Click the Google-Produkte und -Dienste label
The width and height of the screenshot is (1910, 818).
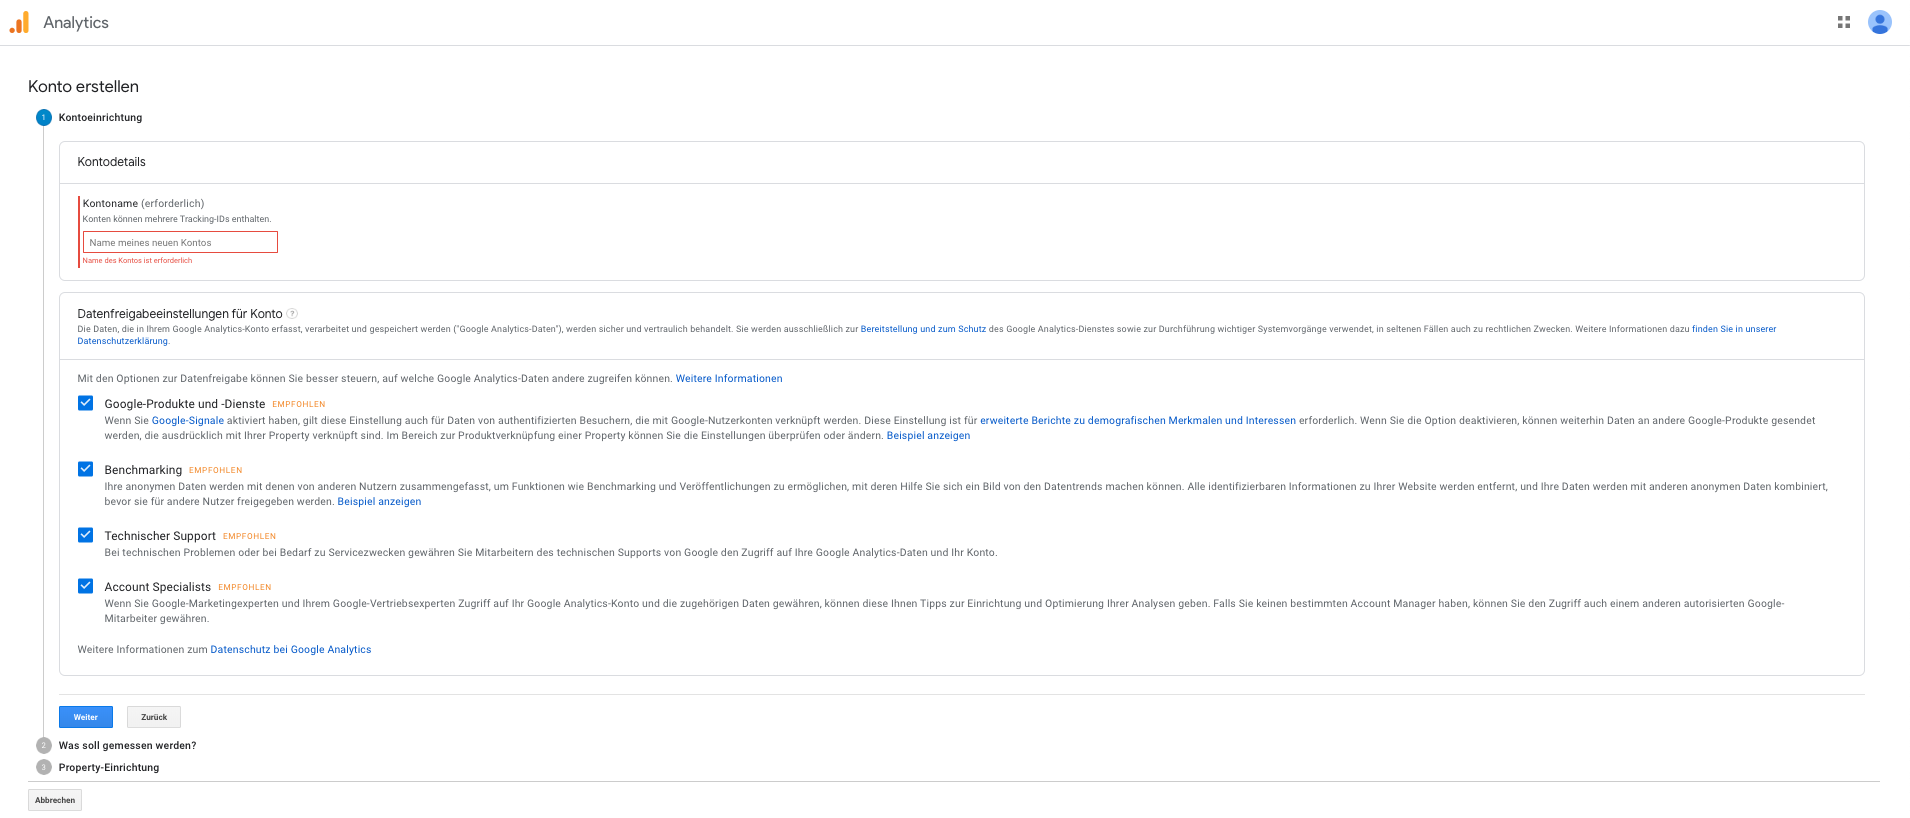[185, 404]
